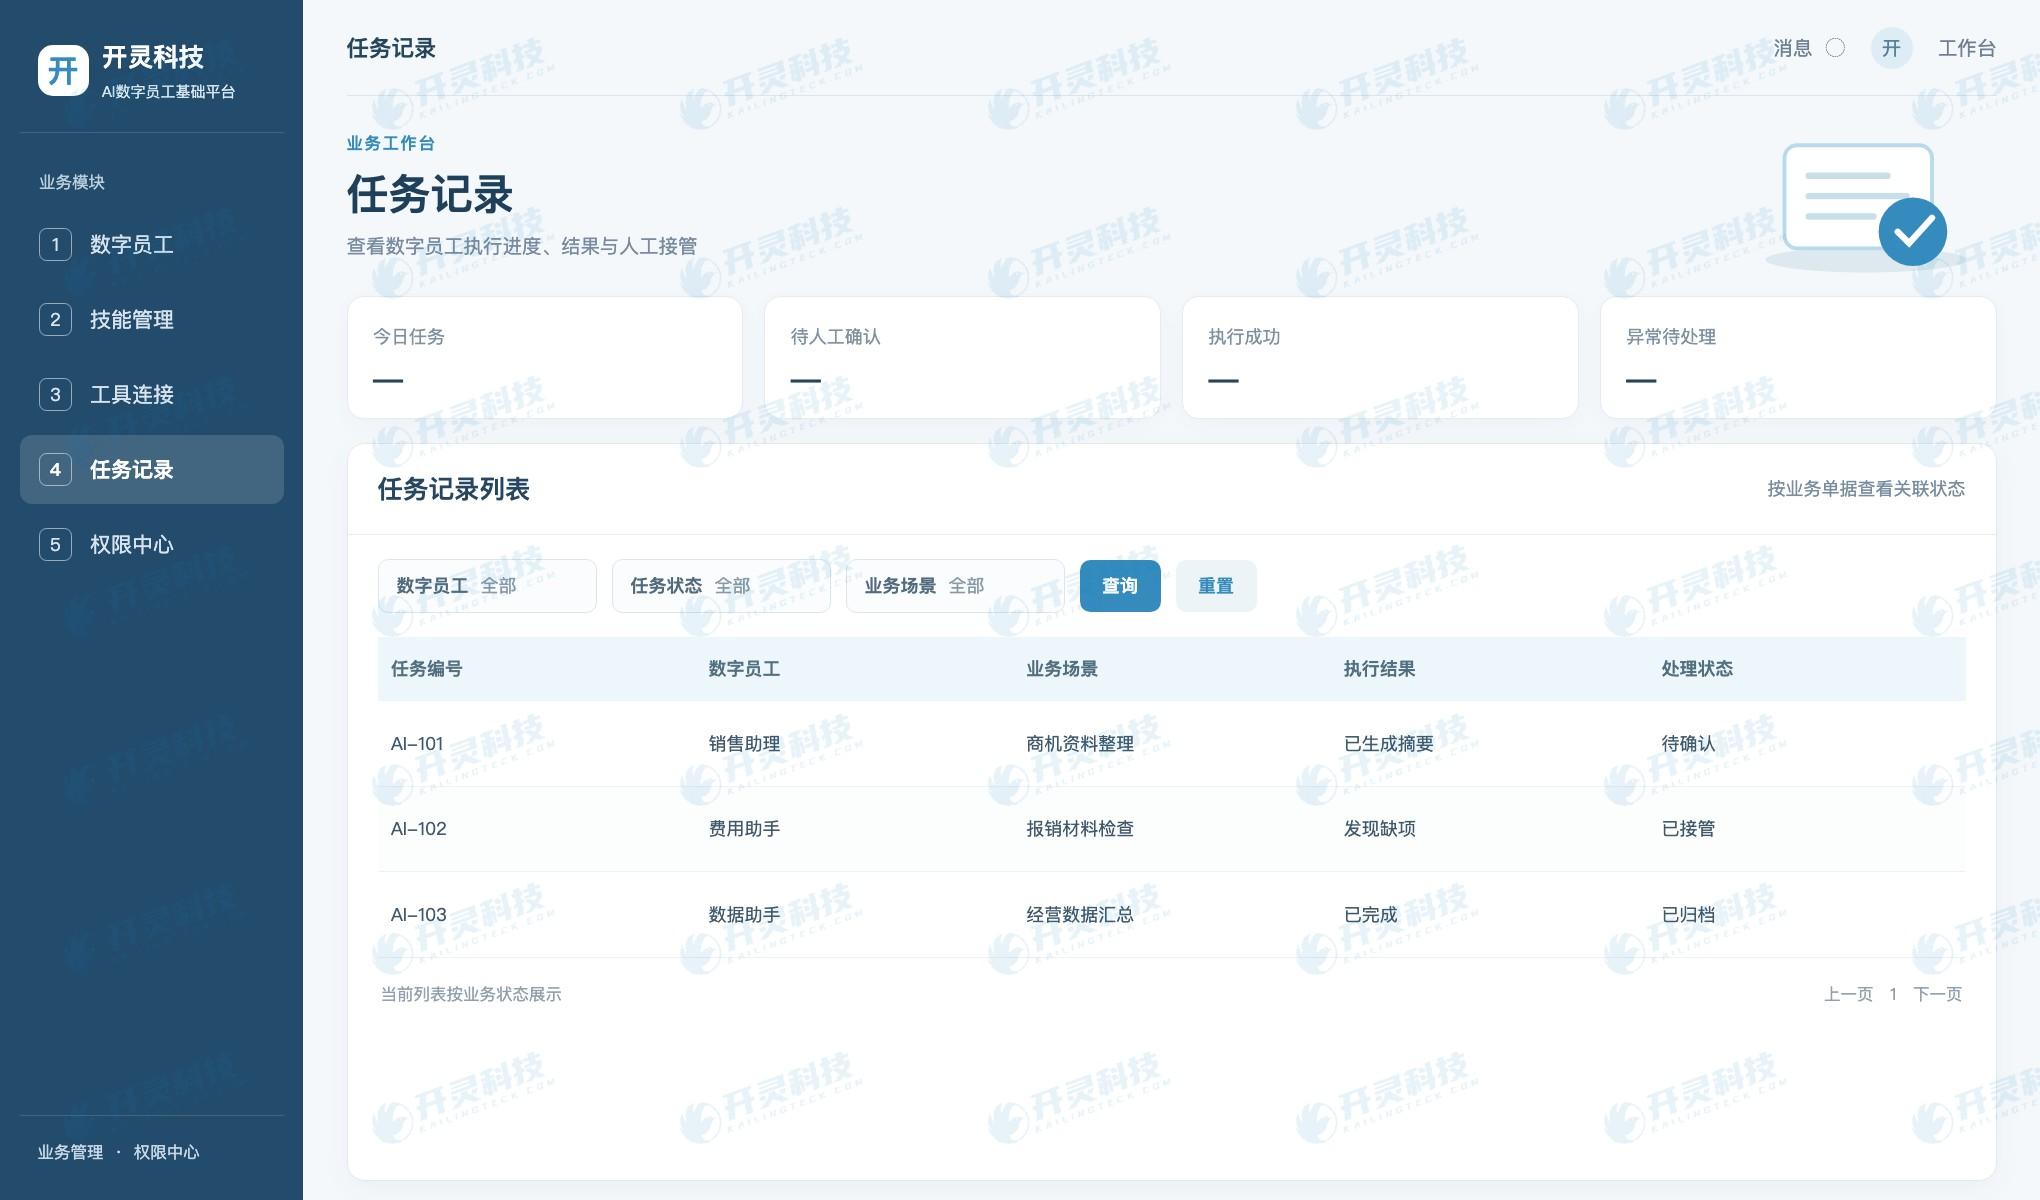Expand the 数字员工 filter dropdown
The height and width of the screenshot is (1200, 2040).
487,586
